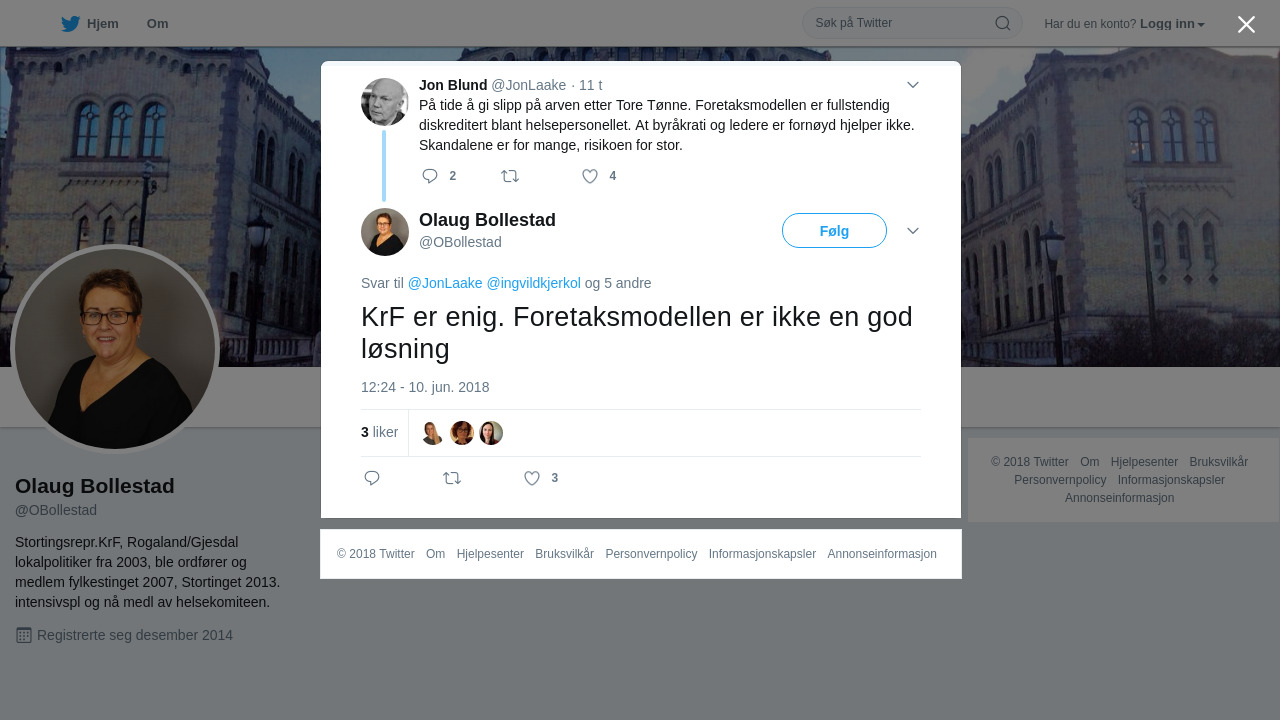Image resolution: width=1280 pixels, height=720 pixels.
Task: Open Jon Blund's profile avatar
Action: 385,102
